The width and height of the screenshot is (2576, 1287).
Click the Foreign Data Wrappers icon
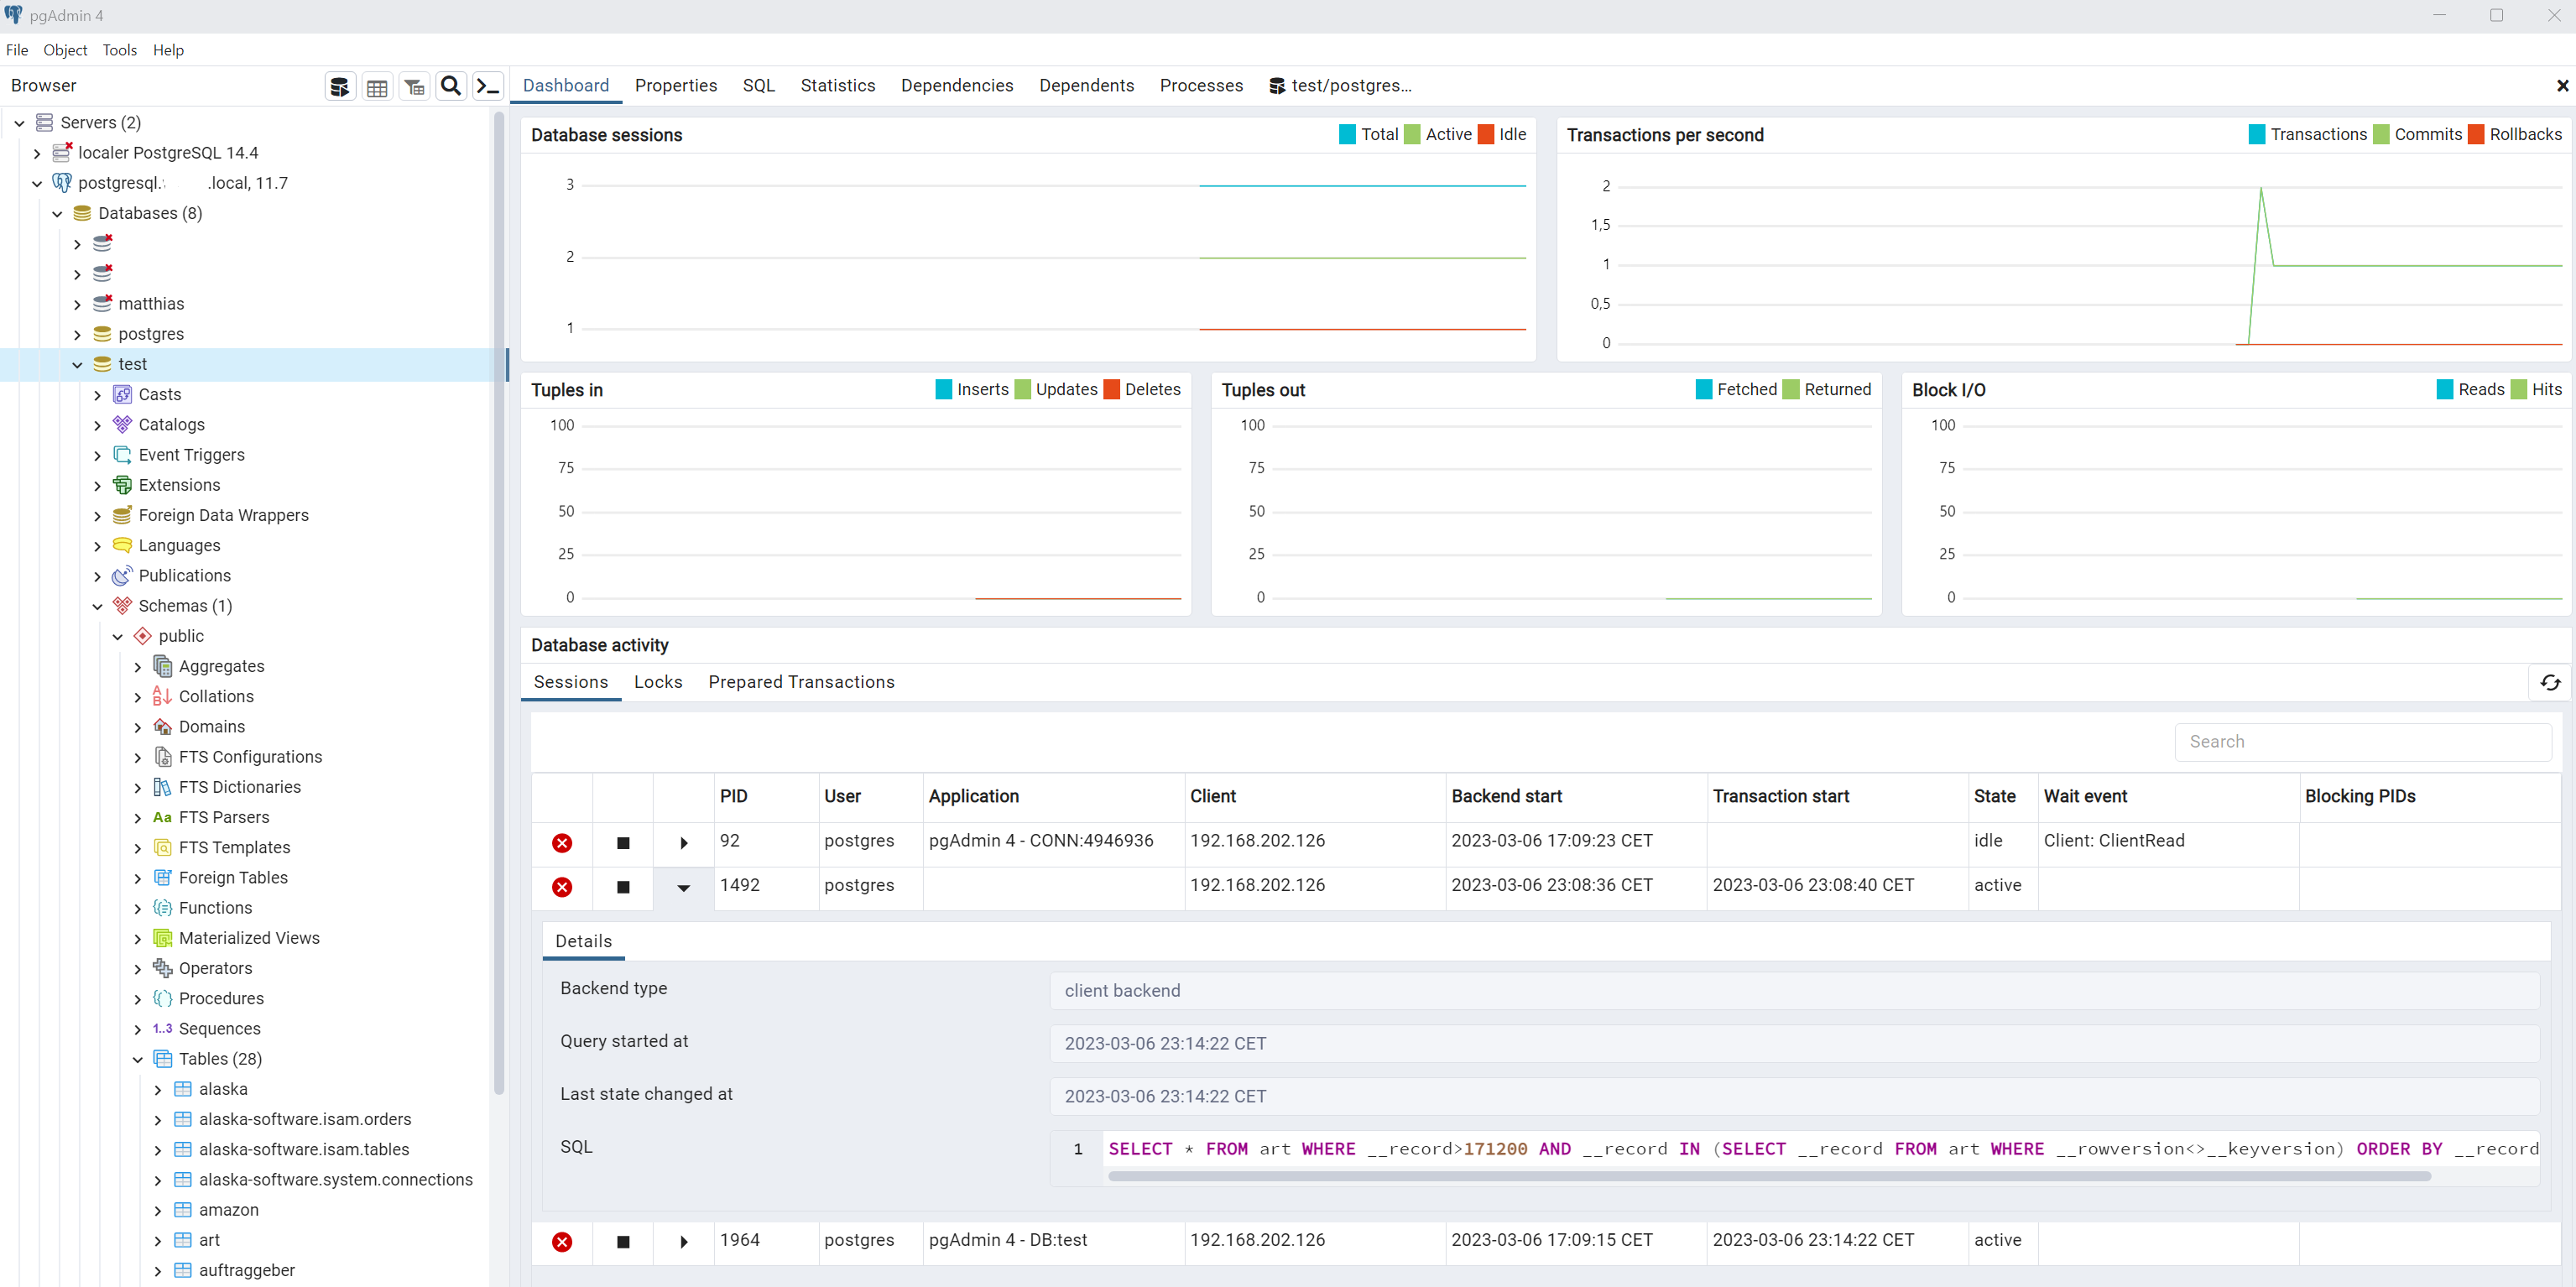(x=122, y=515)
